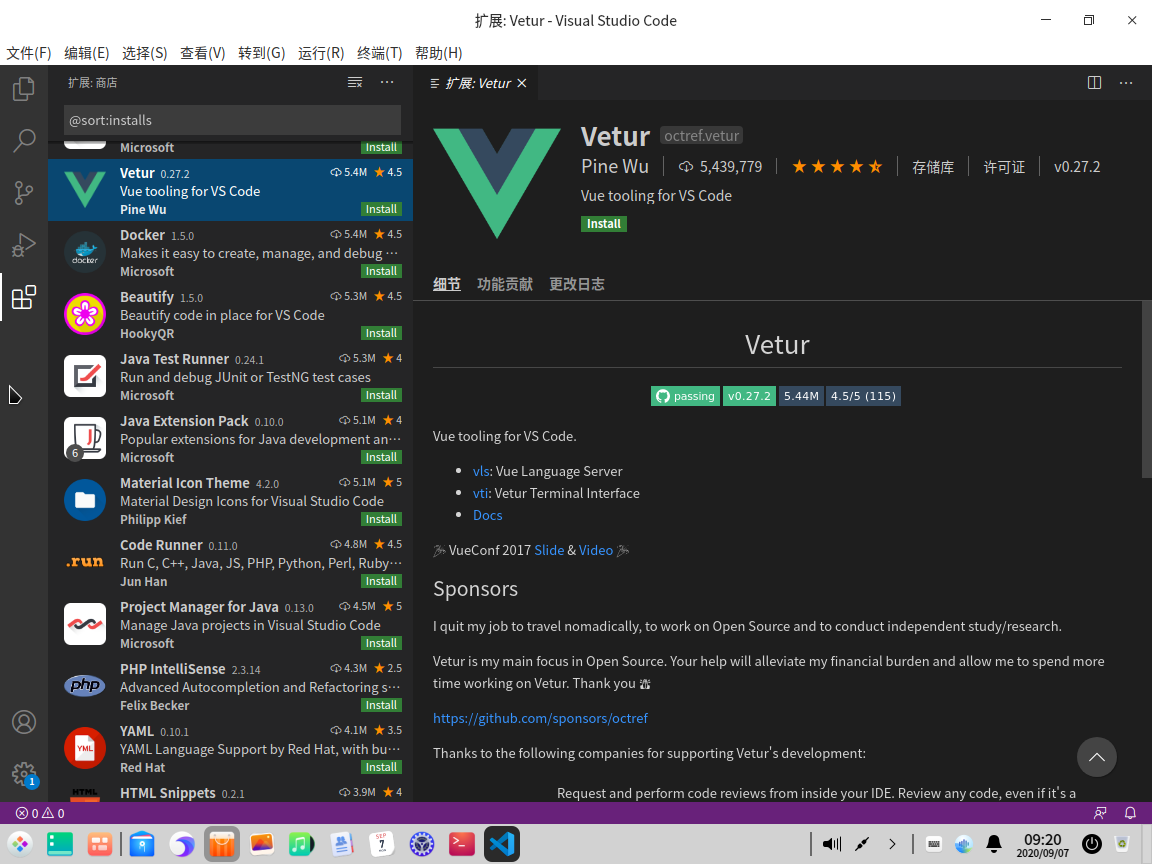Click the star rating of Vetur

tap(837, 167)
